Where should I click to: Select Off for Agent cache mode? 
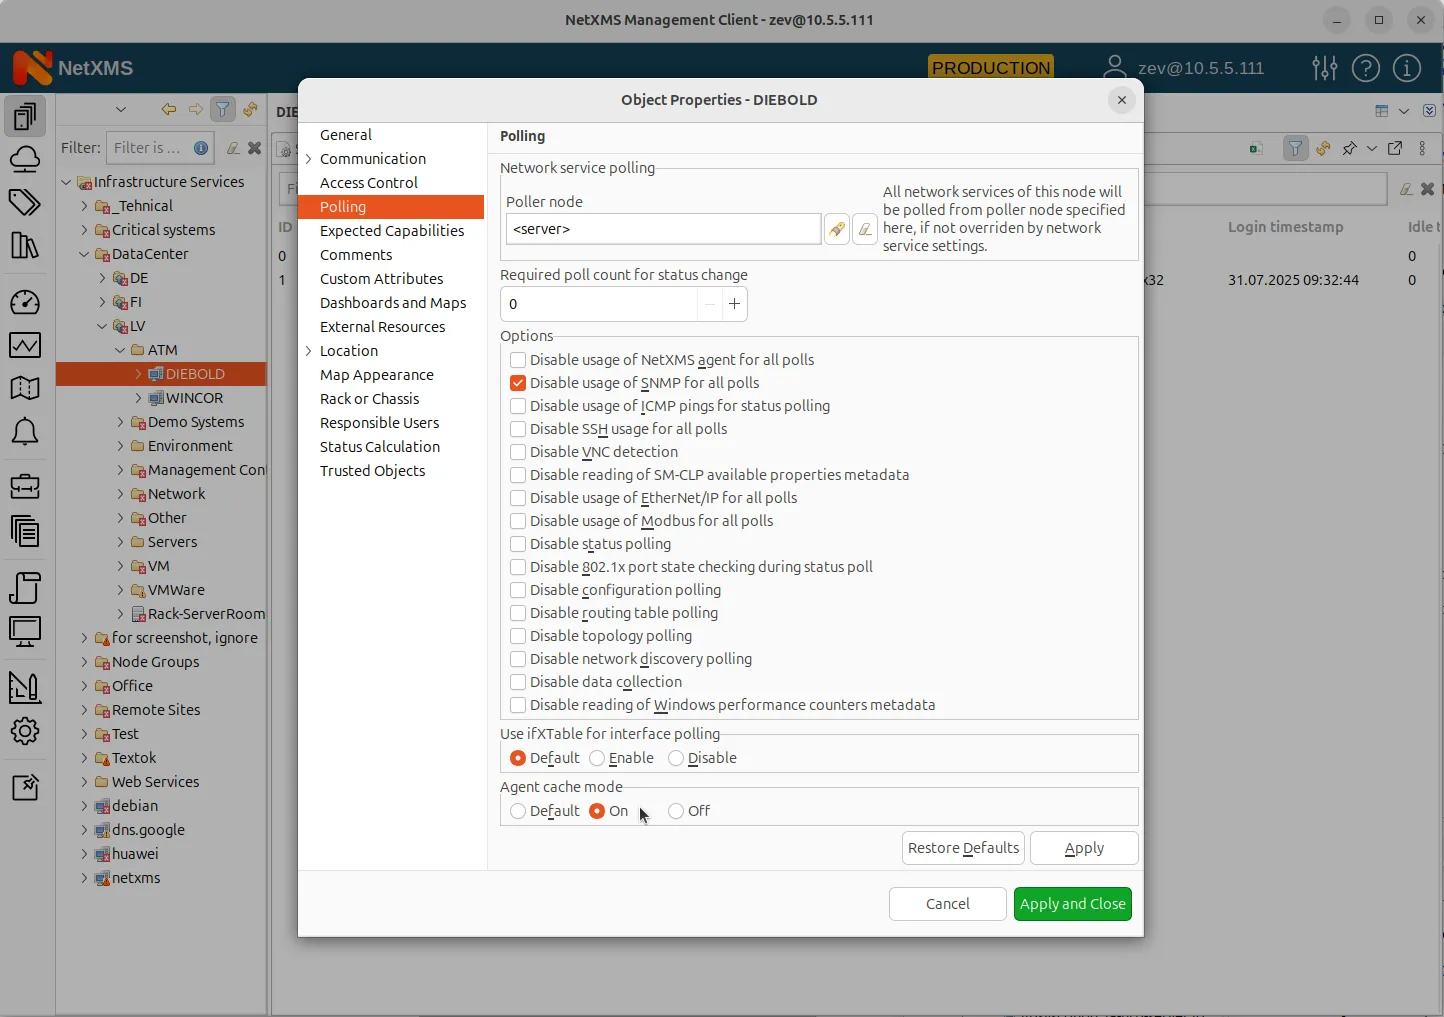click(x=677, y=811)
